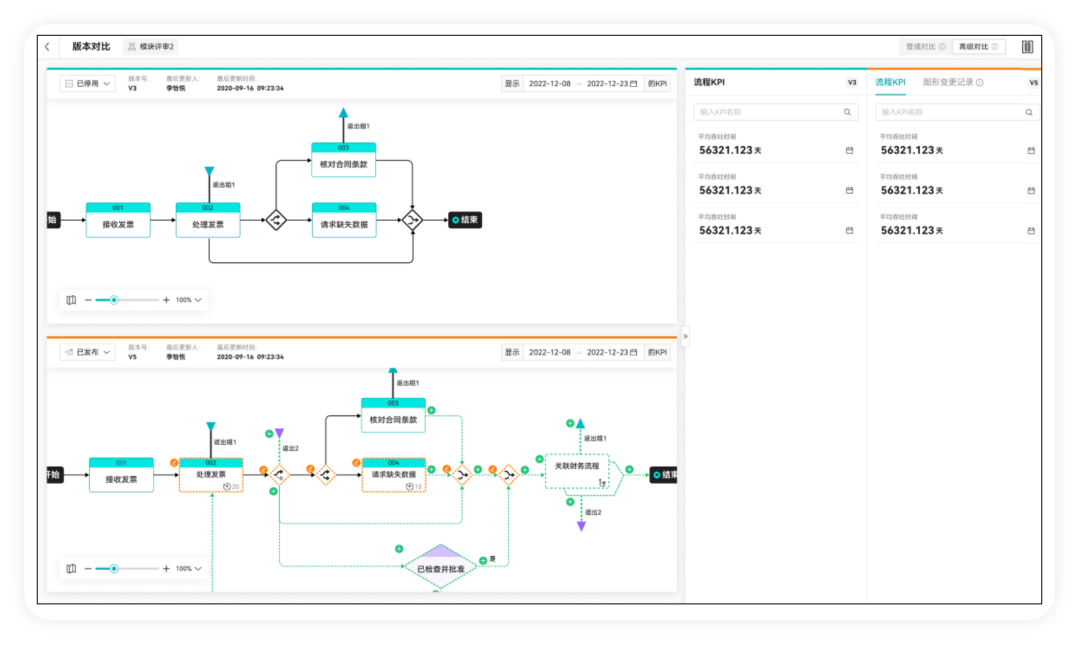1080x645 pixels.
Task: Click the zoom-out minus in the V3 canvas
Action: coord(87,300)
